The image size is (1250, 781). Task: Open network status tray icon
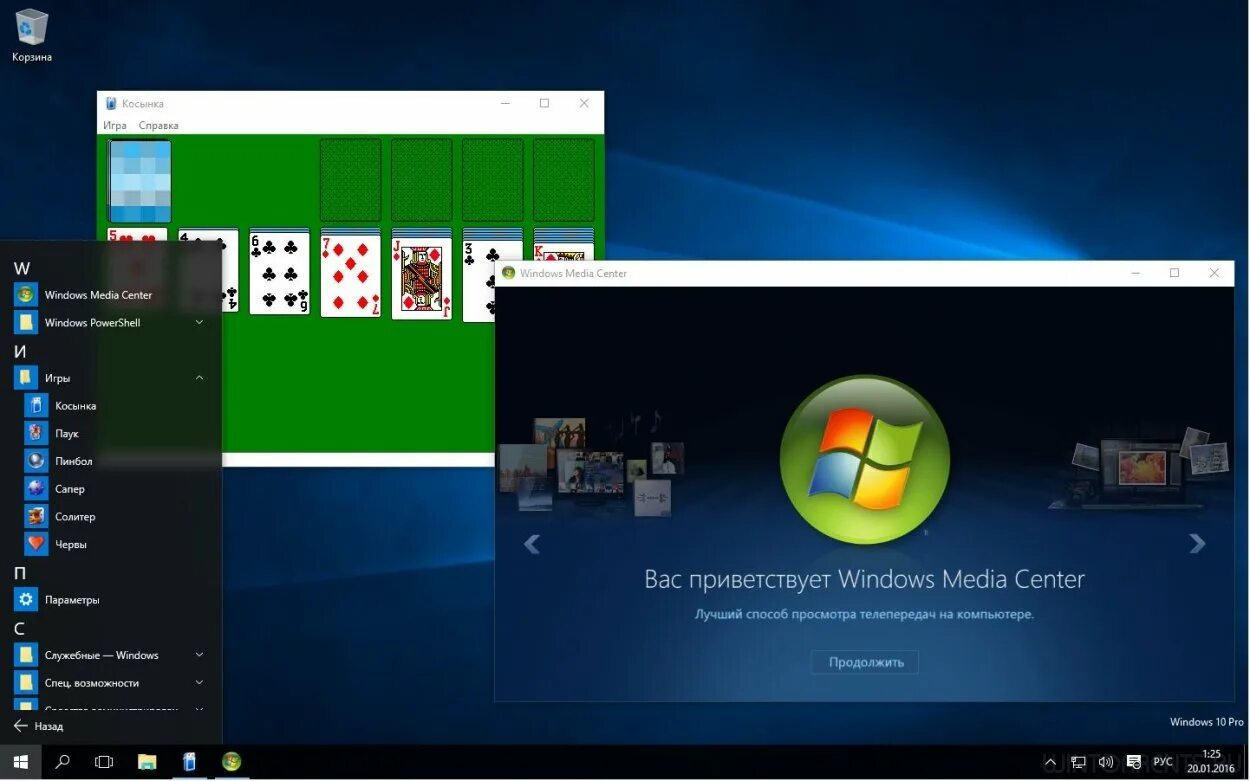pyautogui.click(x=1078, y=762)
